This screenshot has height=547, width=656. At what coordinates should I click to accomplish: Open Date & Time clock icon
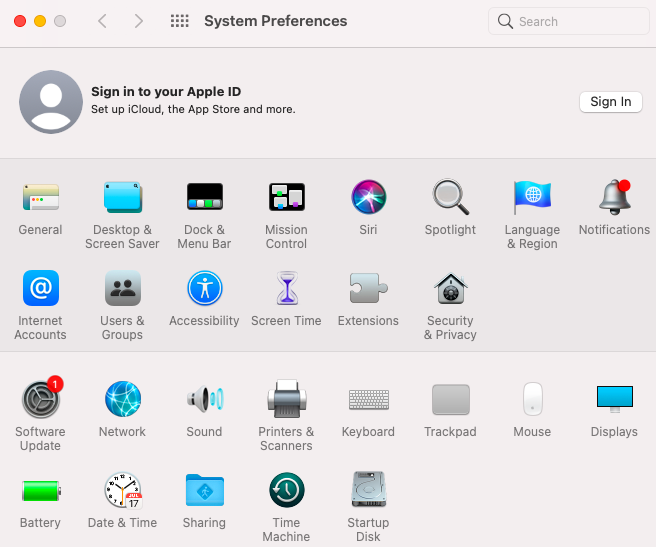tap(123, 490)
